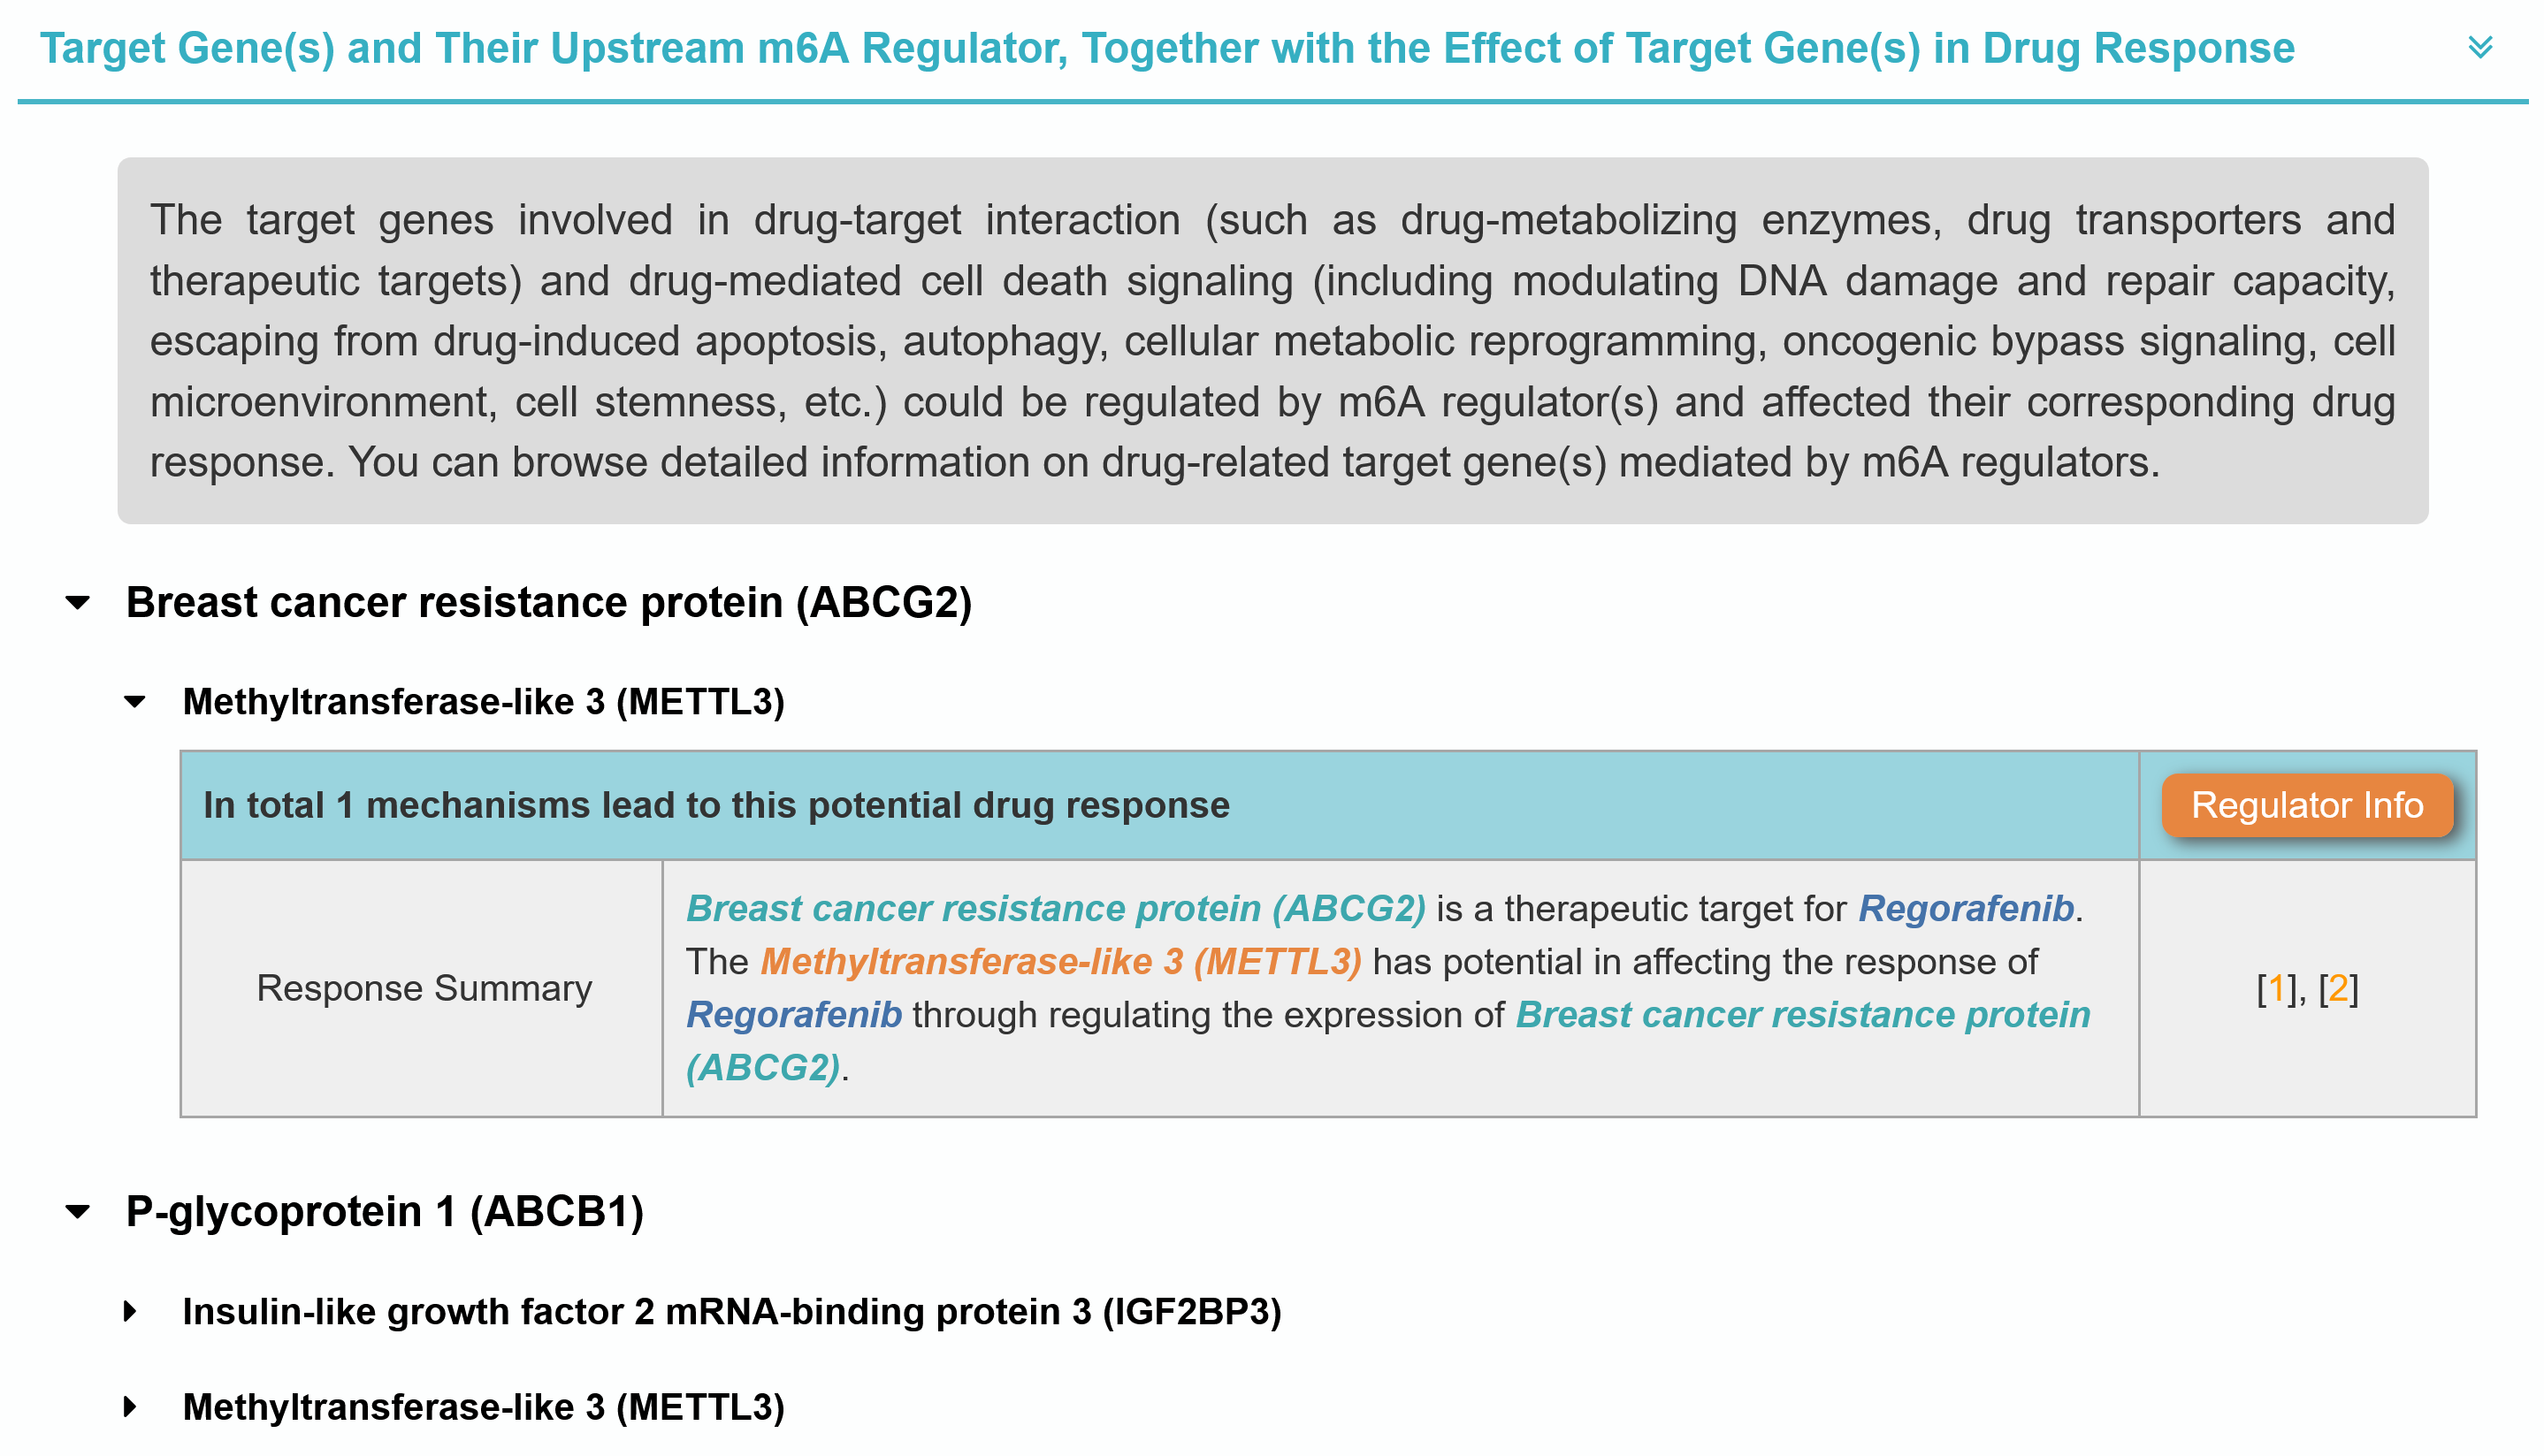The width and height of the screenshot is (2544, 1456).
Task: Collapse the P-glycoprotein 1 (ABCB1) section
Action: (78, 1212)
